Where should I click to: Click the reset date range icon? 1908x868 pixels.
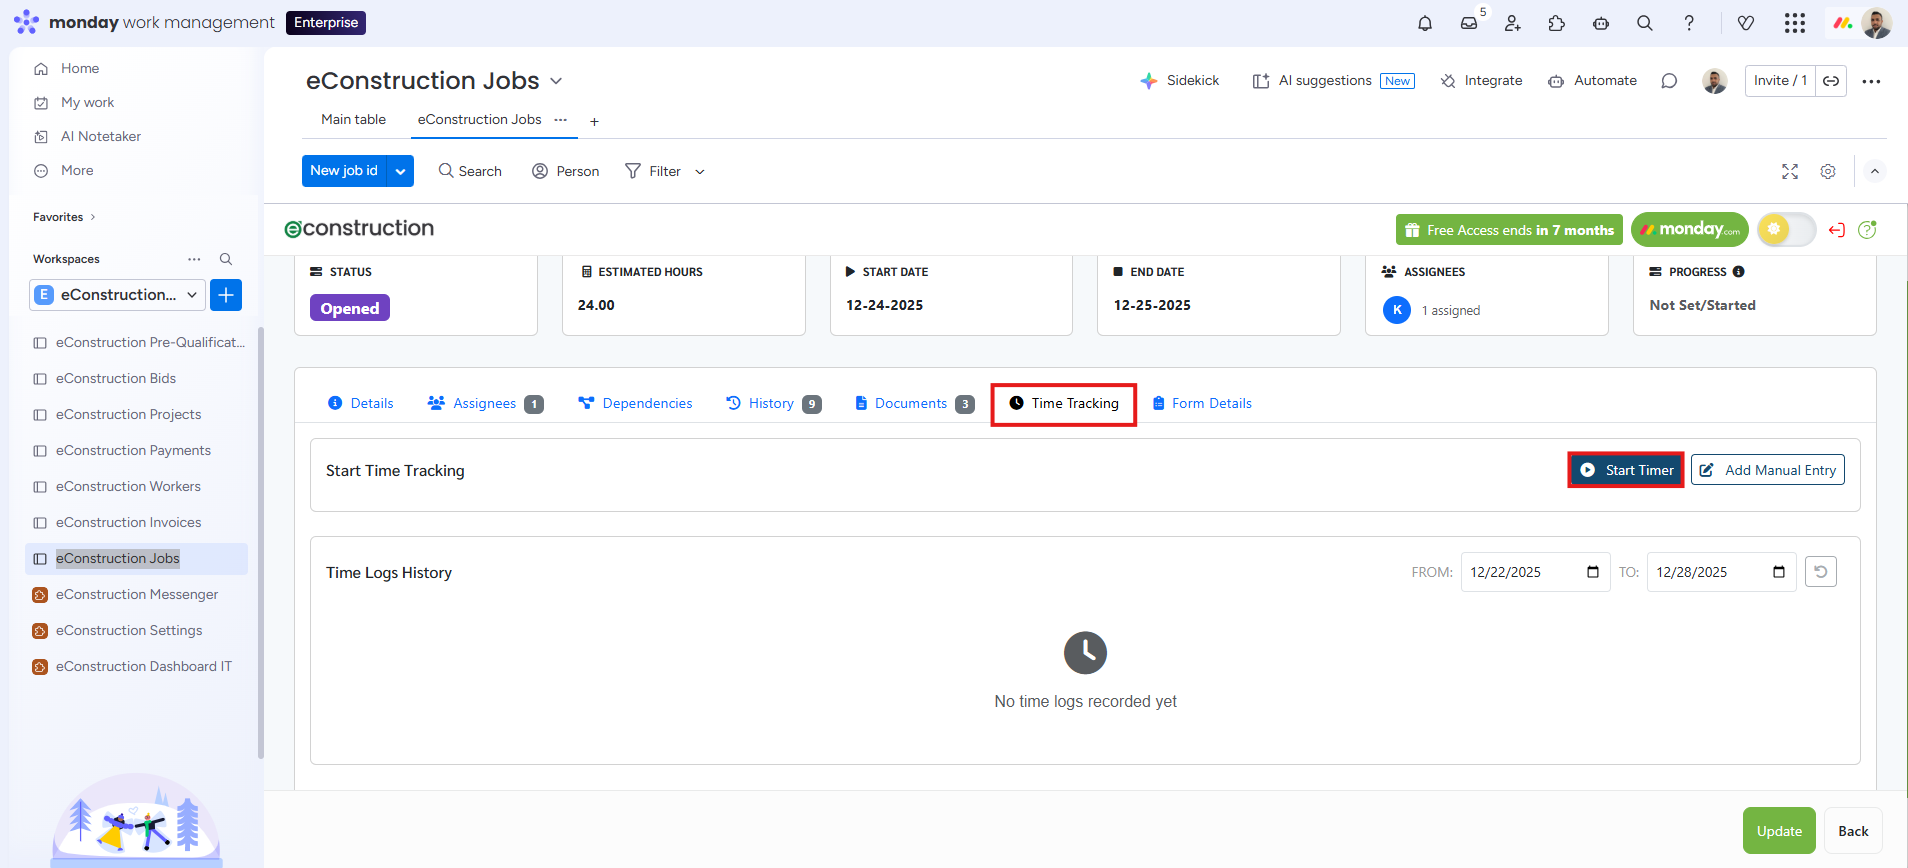pos(1821,572)
